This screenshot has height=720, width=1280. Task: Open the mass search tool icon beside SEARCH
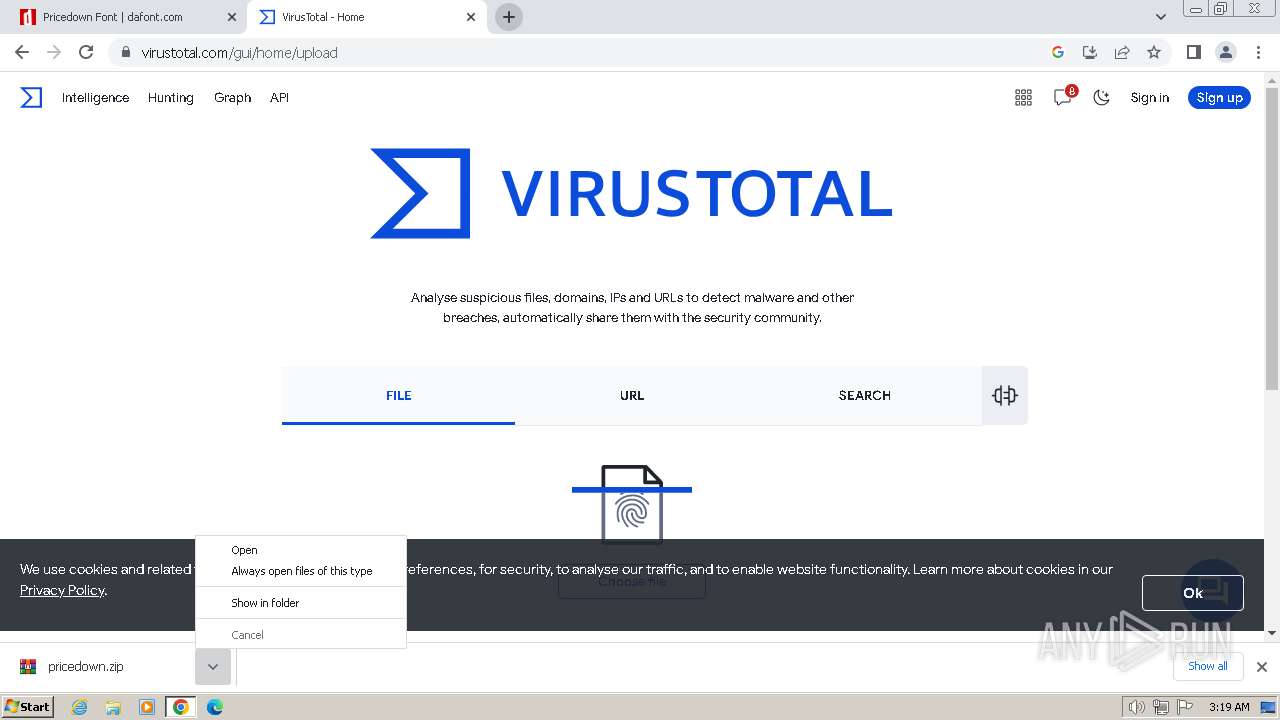1005,395
